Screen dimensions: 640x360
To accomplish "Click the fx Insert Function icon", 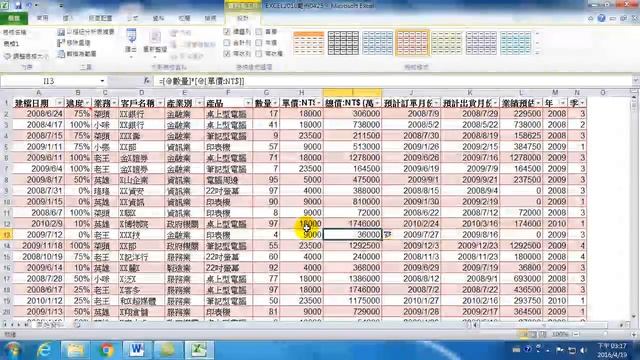I will (x=147, y=81).
